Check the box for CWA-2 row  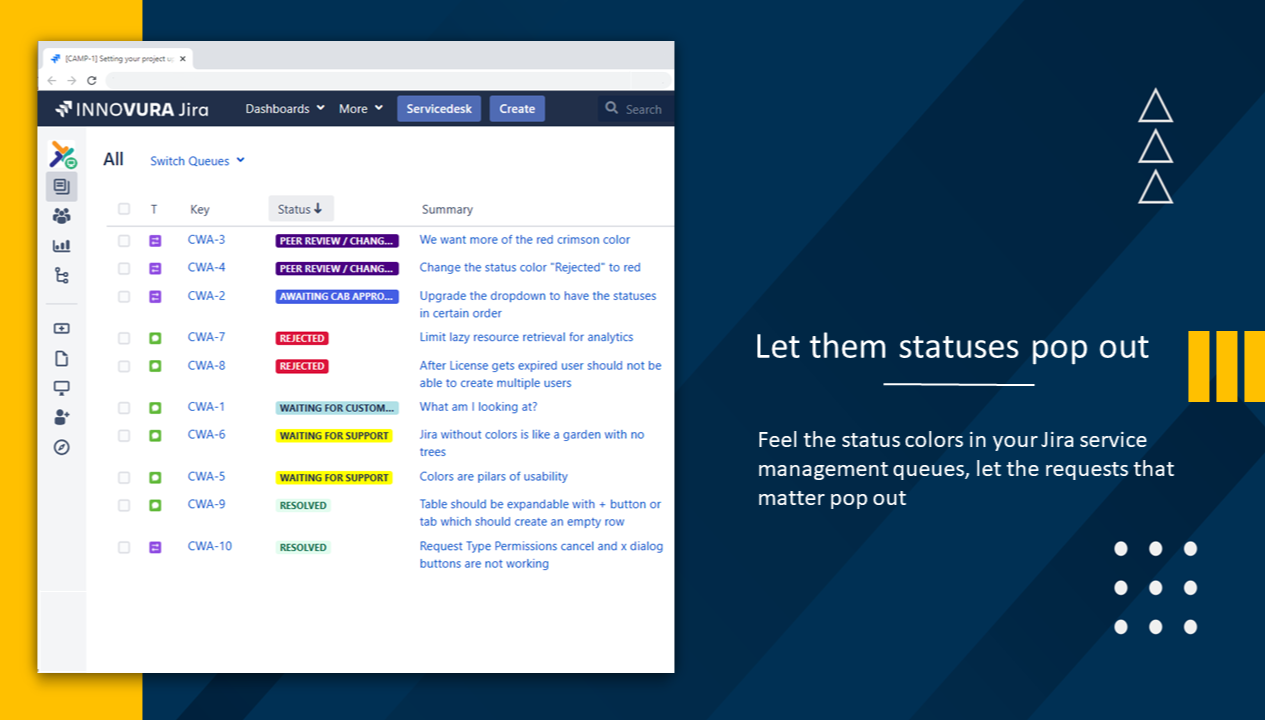coord(124,297)
